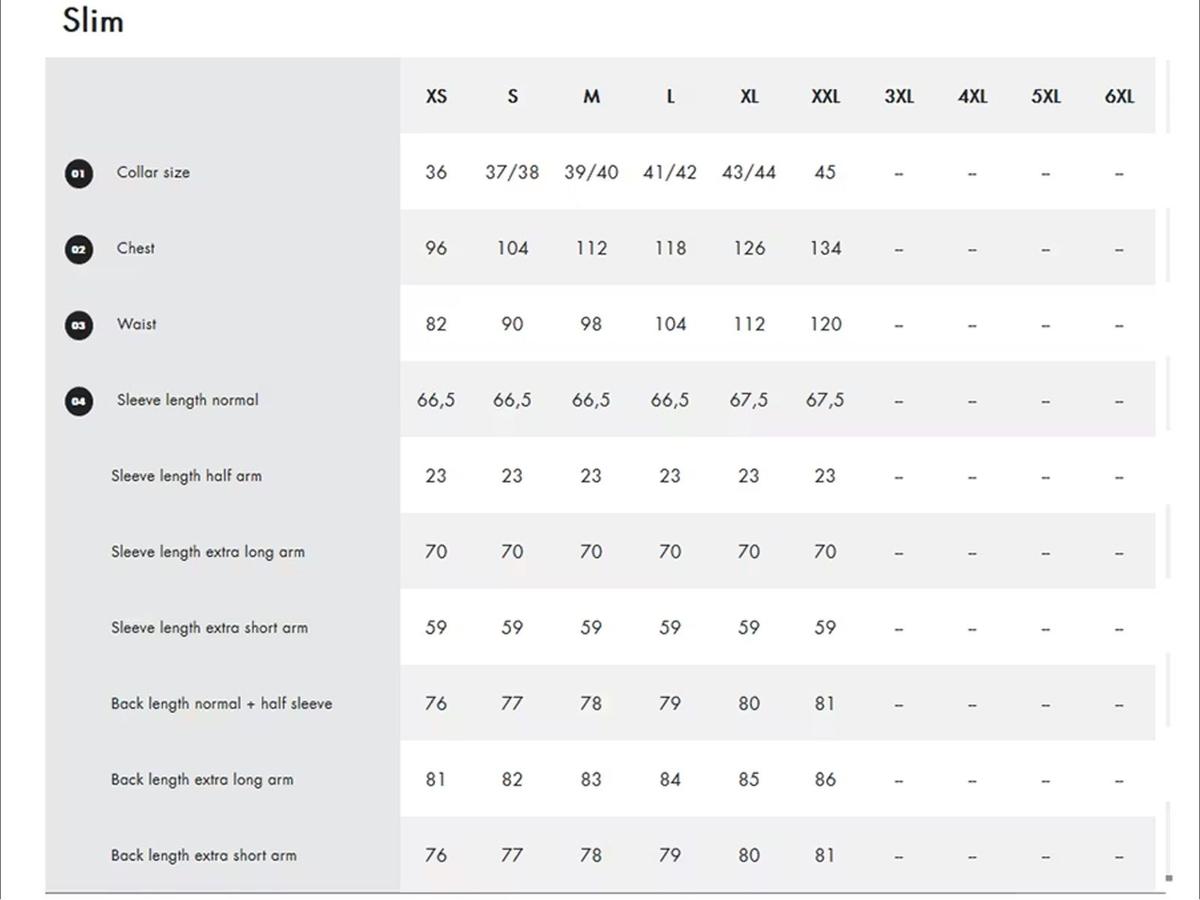
Task: Click the 01 Collar size badge icon
Action: click(x=79, y=173)
